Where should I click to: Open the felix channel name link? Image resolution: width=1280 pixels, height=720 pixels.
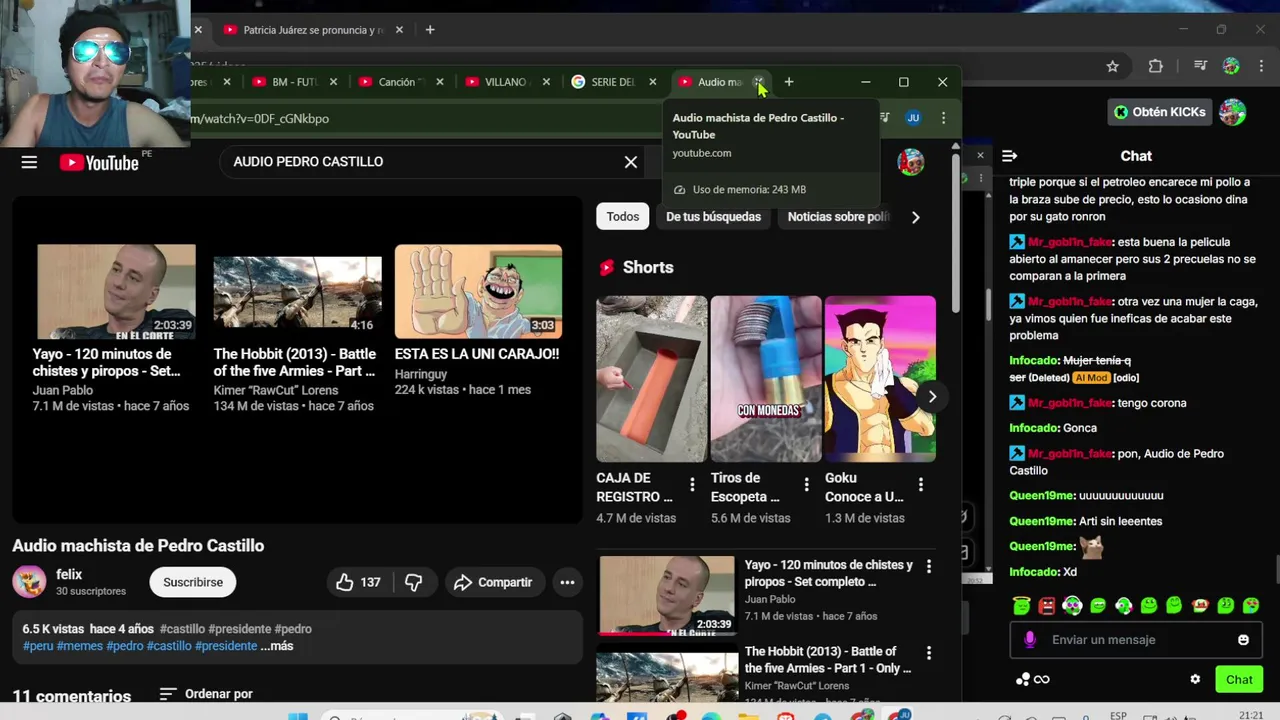[69, 574]
